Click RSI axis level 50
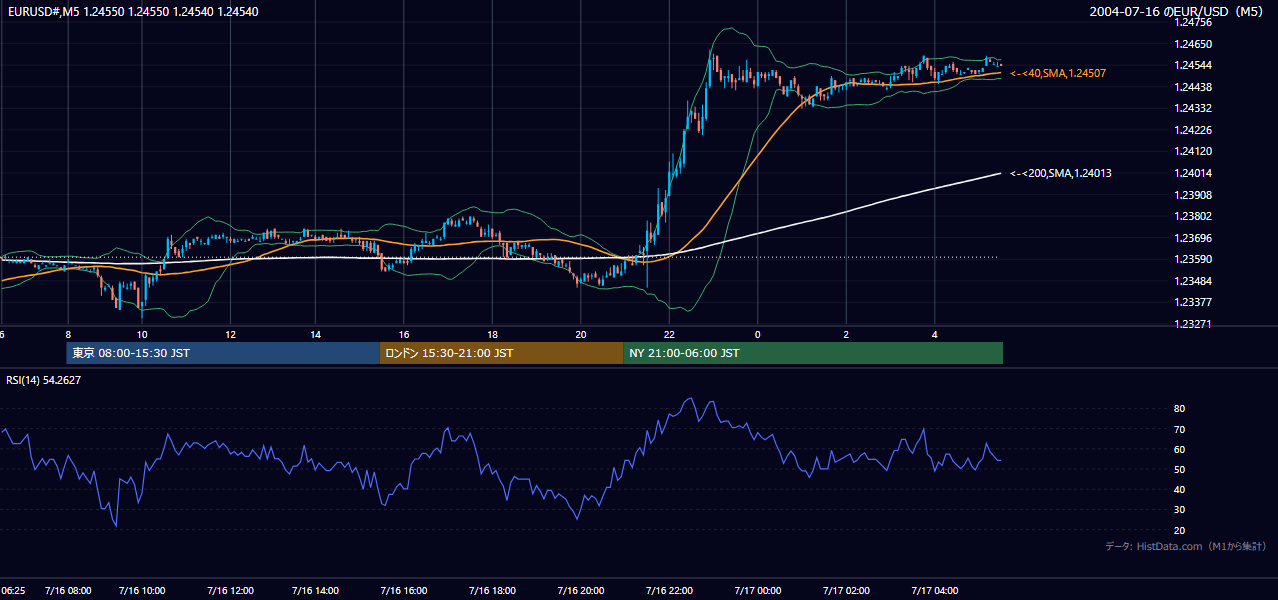This screenshot has height=600, width=1278. point(1179,469)
